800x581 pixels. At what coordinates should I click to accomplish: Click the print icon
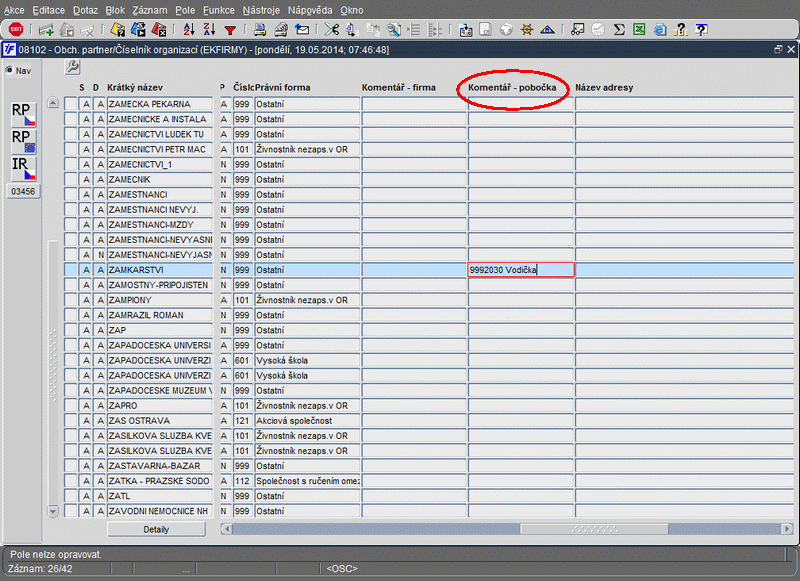click(260, 30)
